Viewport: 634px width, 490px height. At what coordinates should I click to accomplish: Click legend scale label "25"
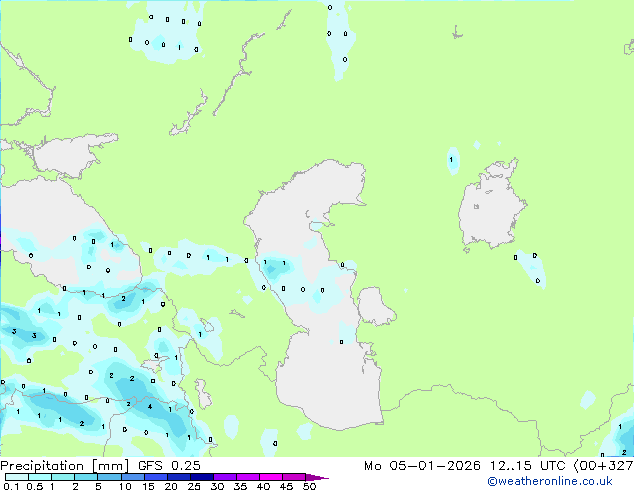[x=194, y=486]
